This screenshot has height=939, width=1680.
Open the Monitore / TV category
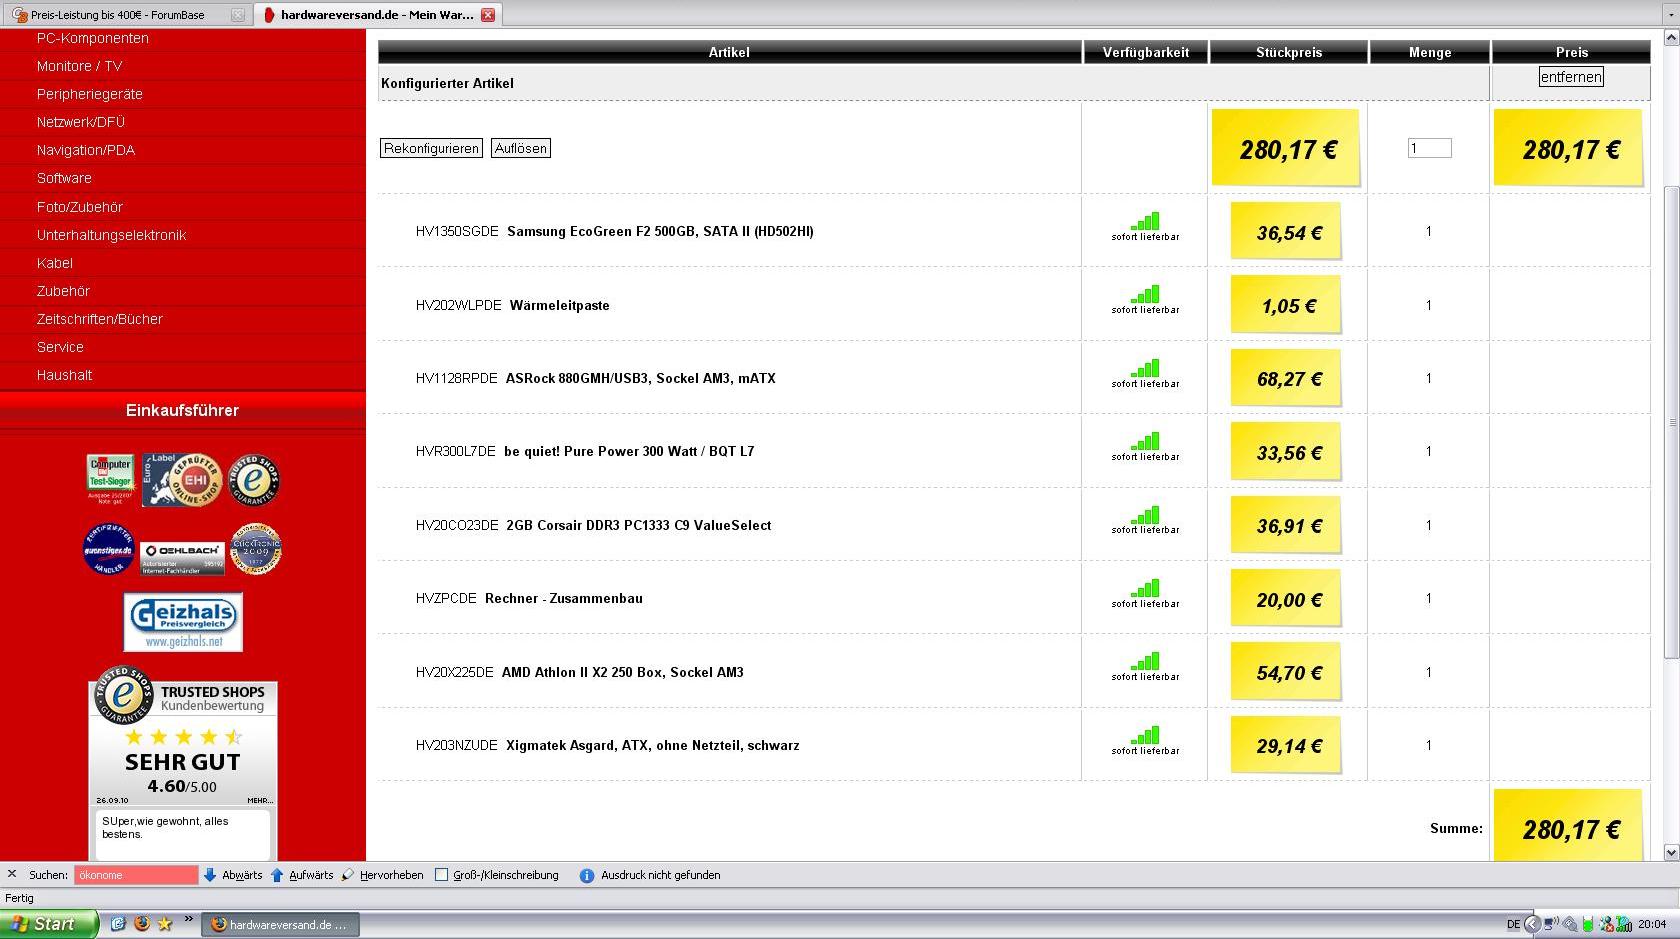[x=79, y=66]
